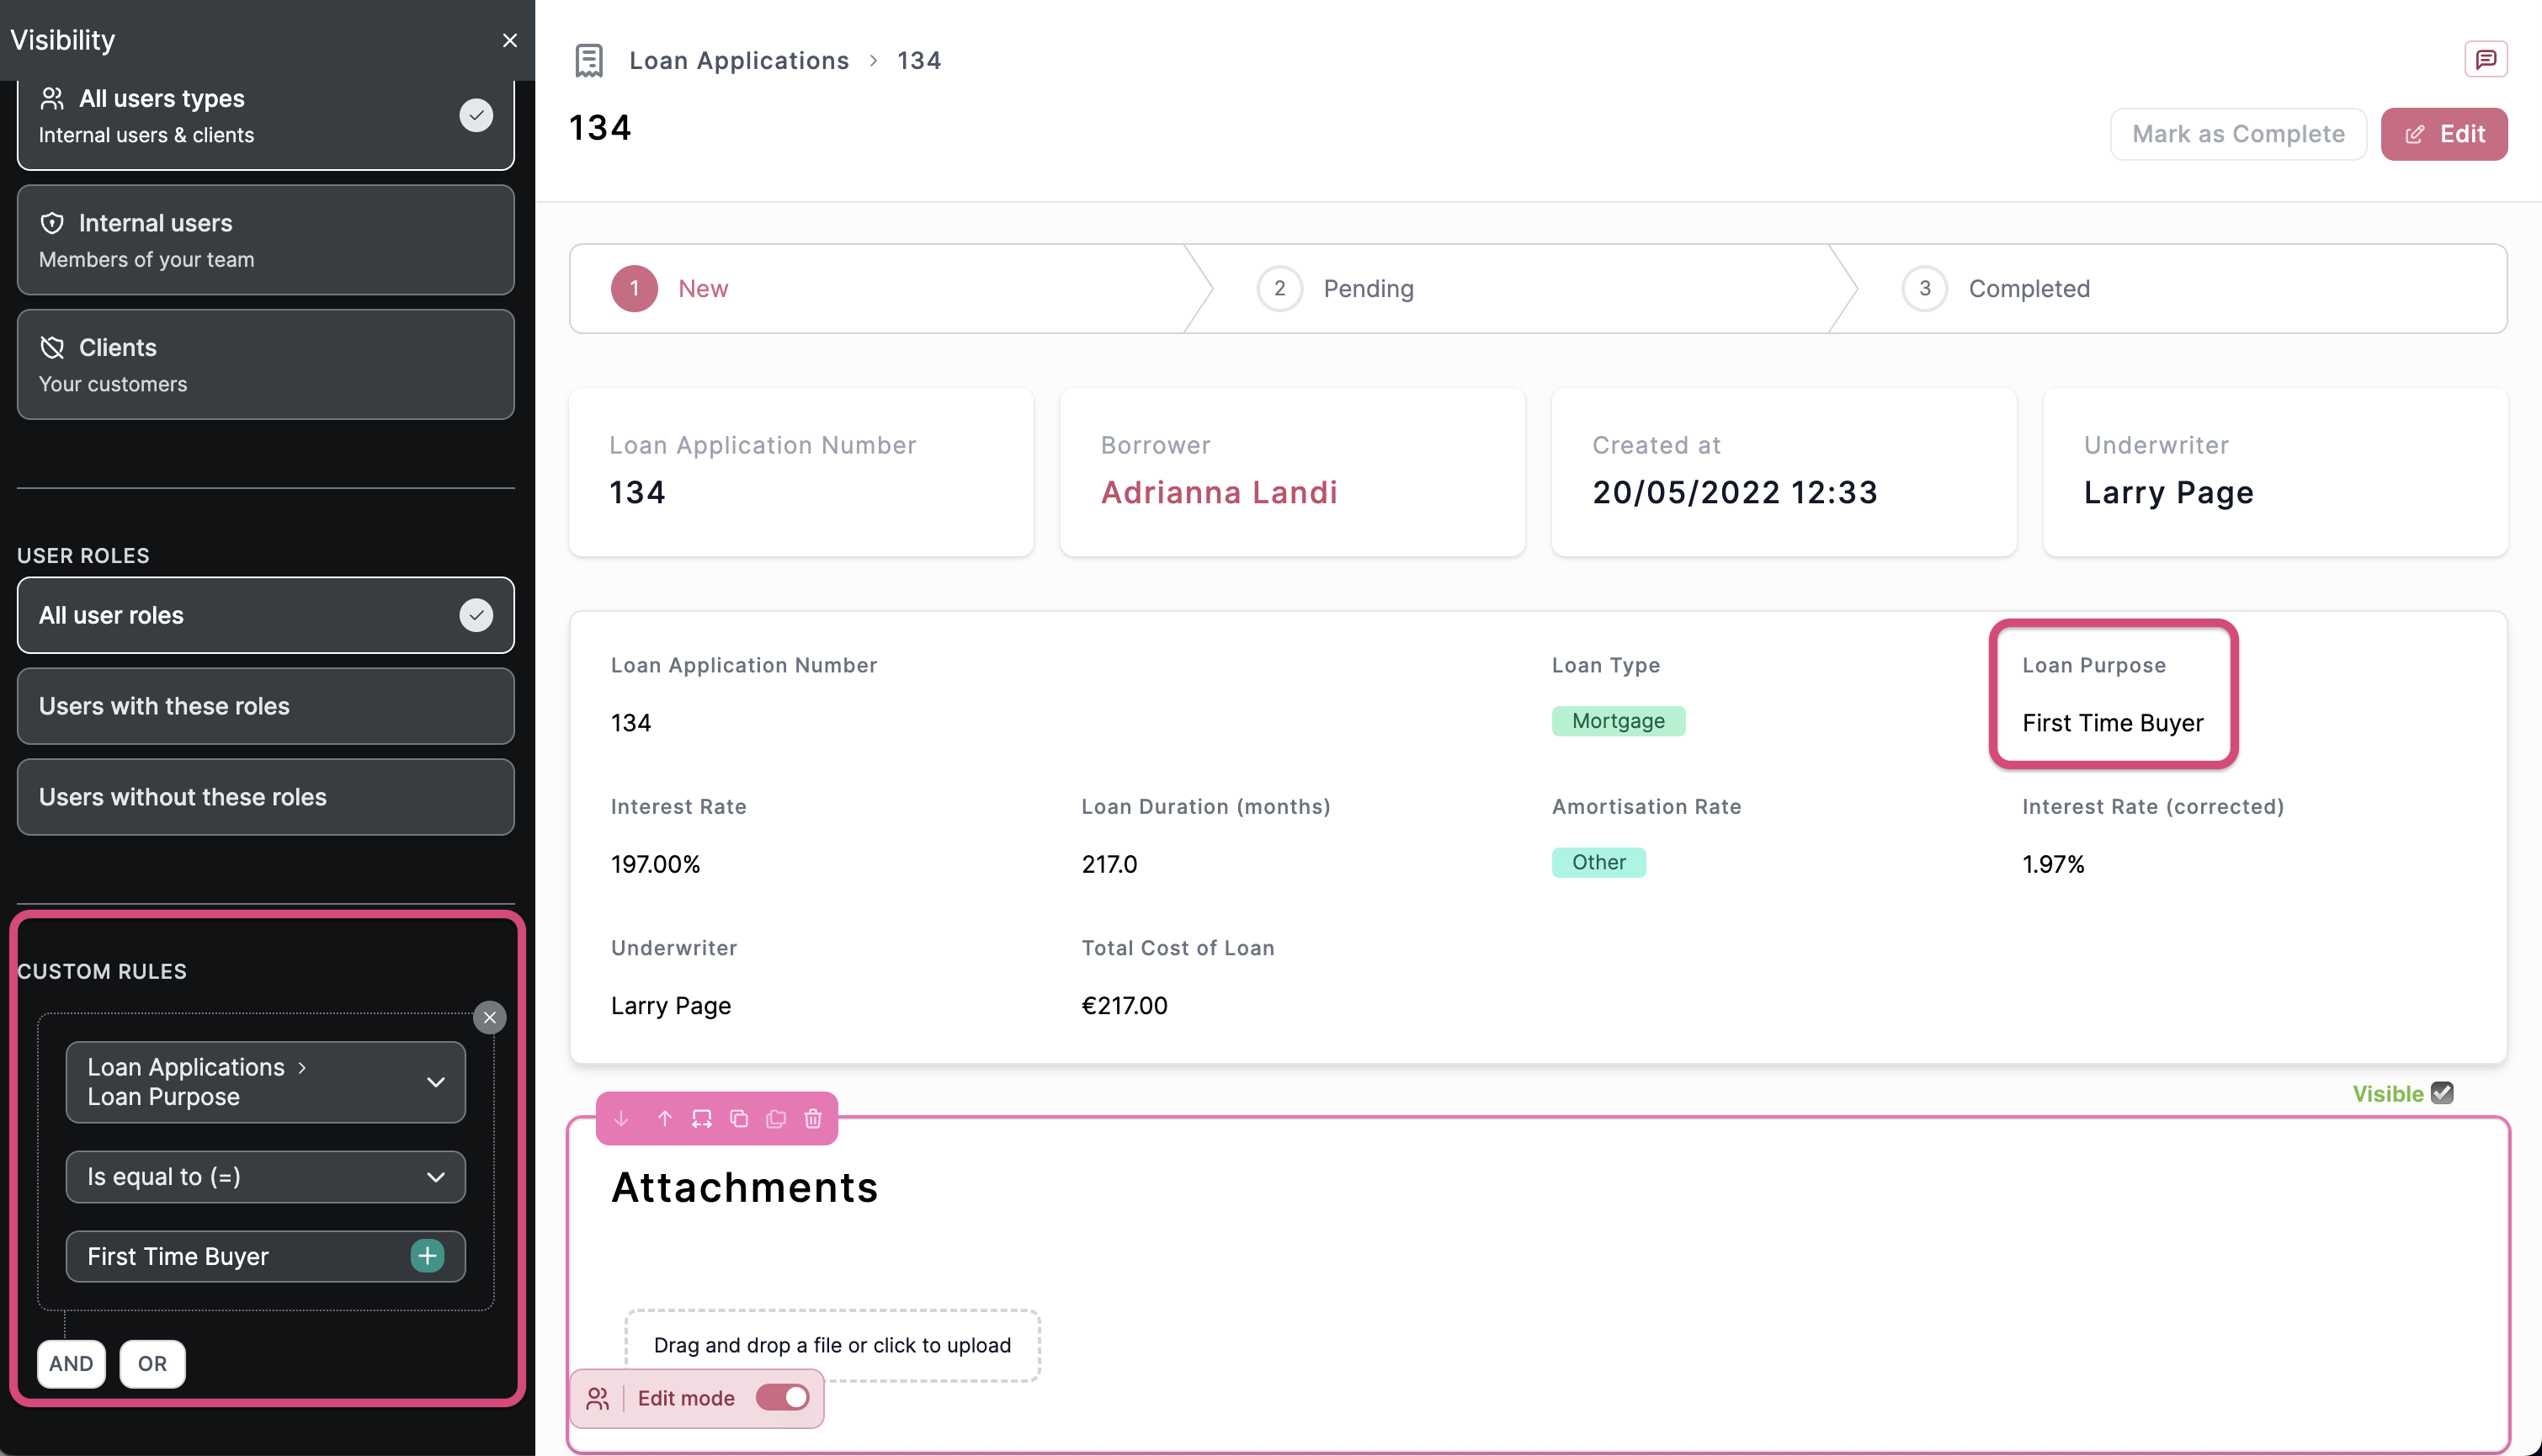Switch to the Completed stage step

2028,288
